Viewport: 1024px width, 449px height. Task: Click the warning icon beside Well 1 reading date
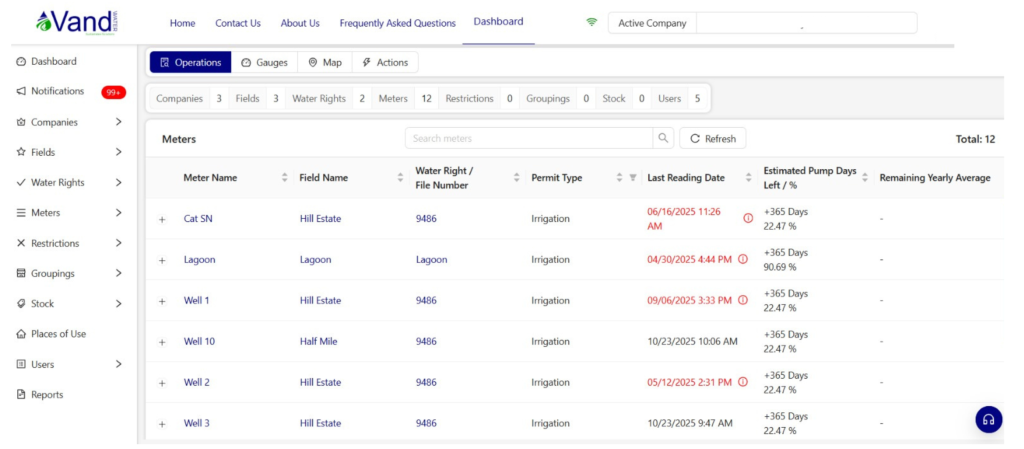pos(742,300)
